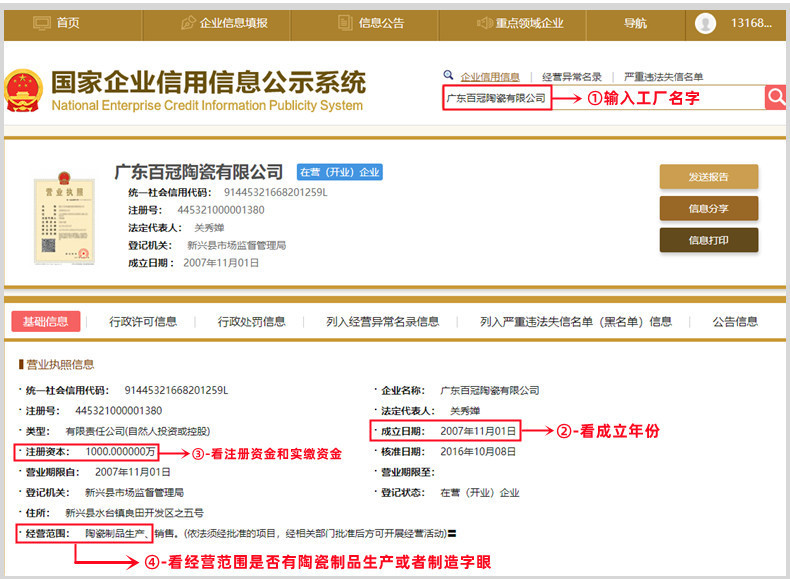Click the header registration number 445321000001380
790x579 pixels.
(x=221, y=210)
